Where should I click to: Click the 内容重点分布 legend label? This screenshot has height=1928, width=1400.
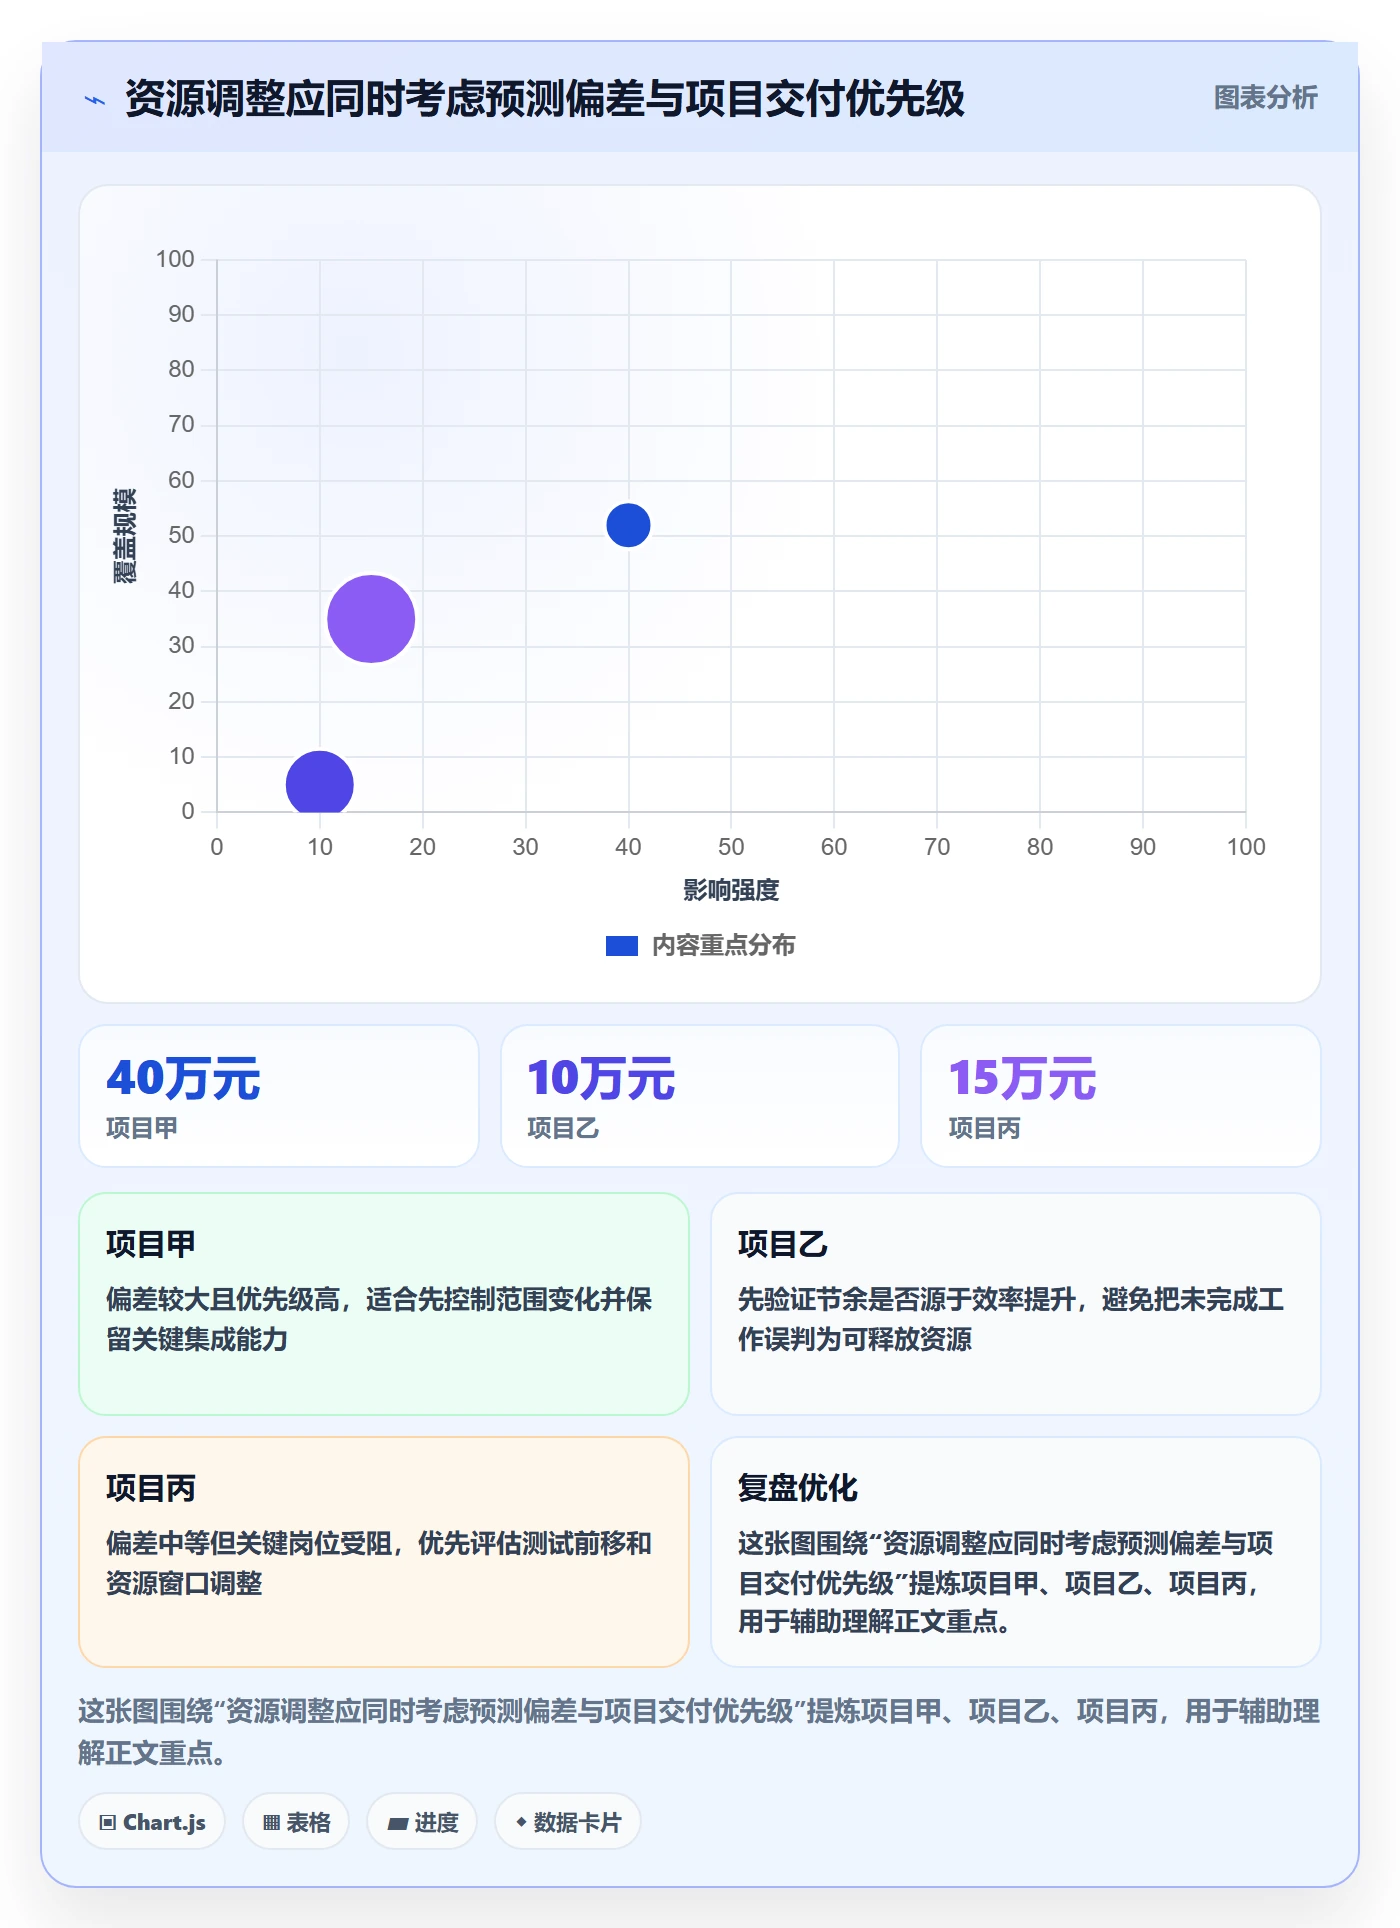pos(723,946)
